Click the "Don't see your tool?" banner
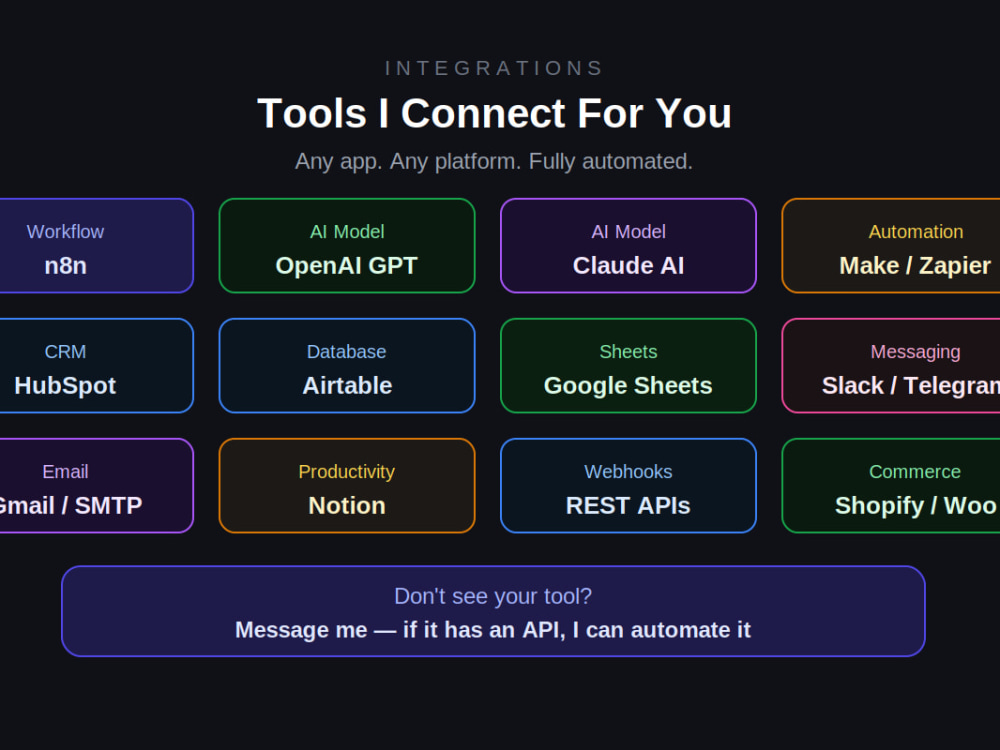The image size is (1000, 750). pyautogui.click(x=493, y=611)
